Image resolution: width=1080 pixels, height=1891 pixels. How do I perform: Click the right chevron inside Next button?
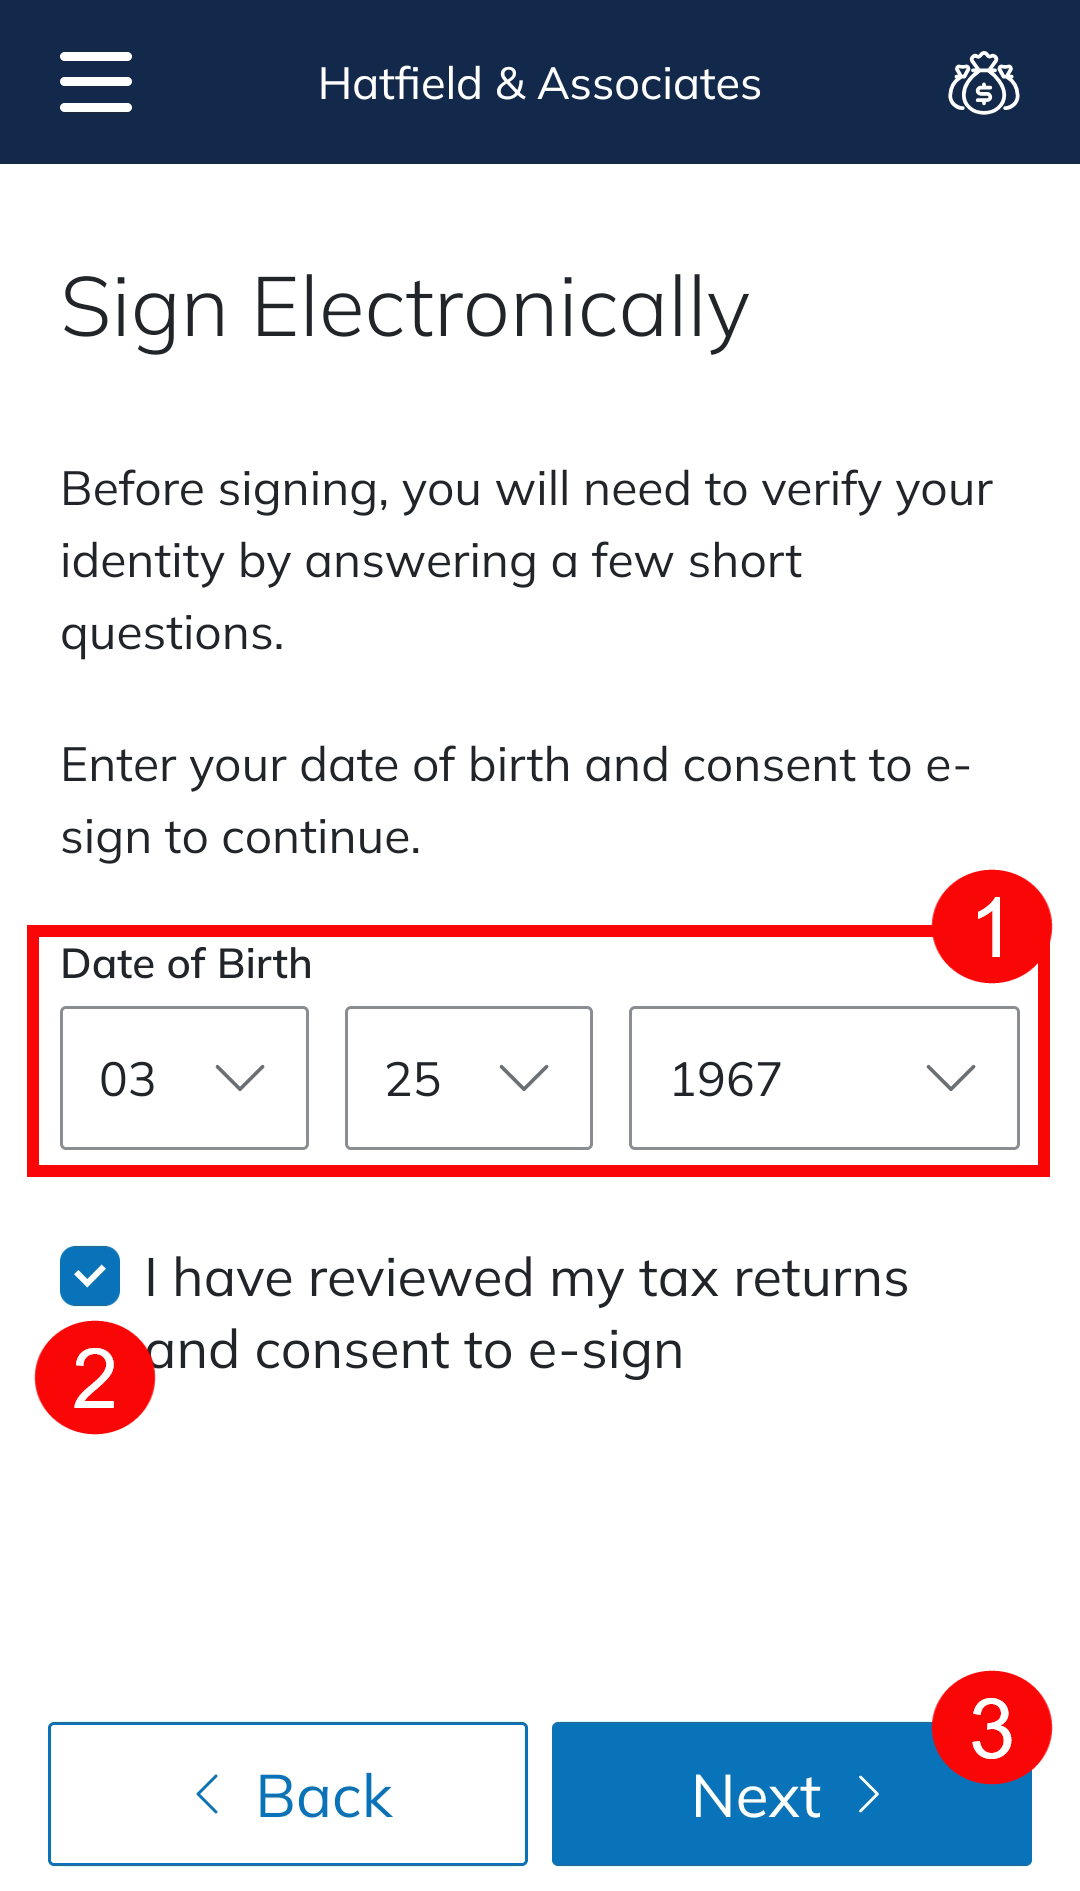(869, 1795)
